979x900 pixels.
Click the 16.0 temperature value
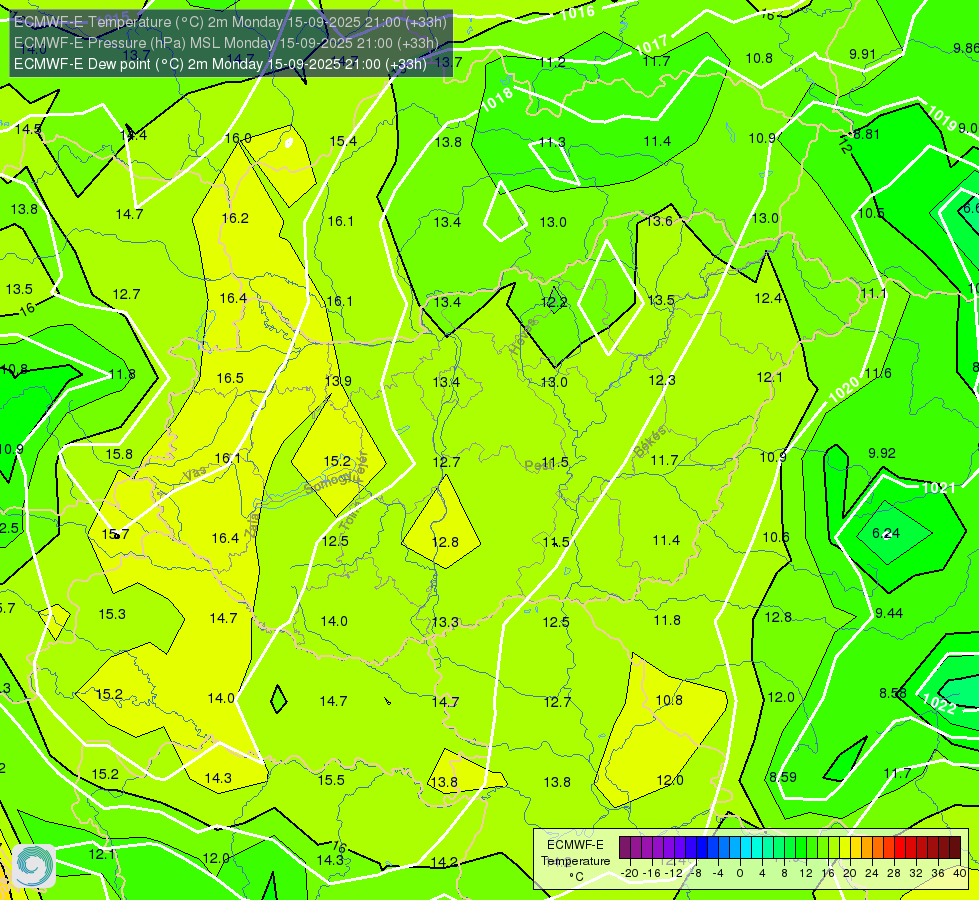coord(238,138)
